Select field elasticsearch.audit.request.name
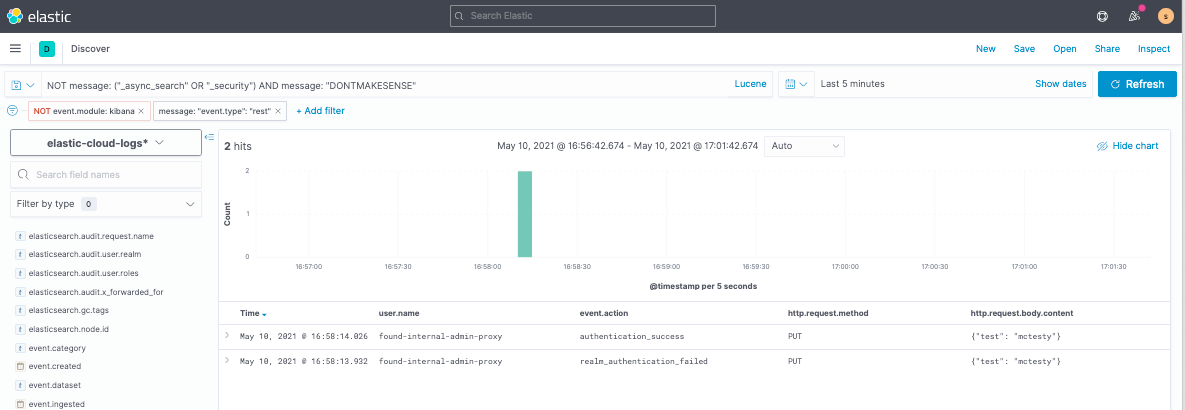Image resolution: width=1185 pixels, height=410 pixels. pyautogui.click(x=91, y=236)
